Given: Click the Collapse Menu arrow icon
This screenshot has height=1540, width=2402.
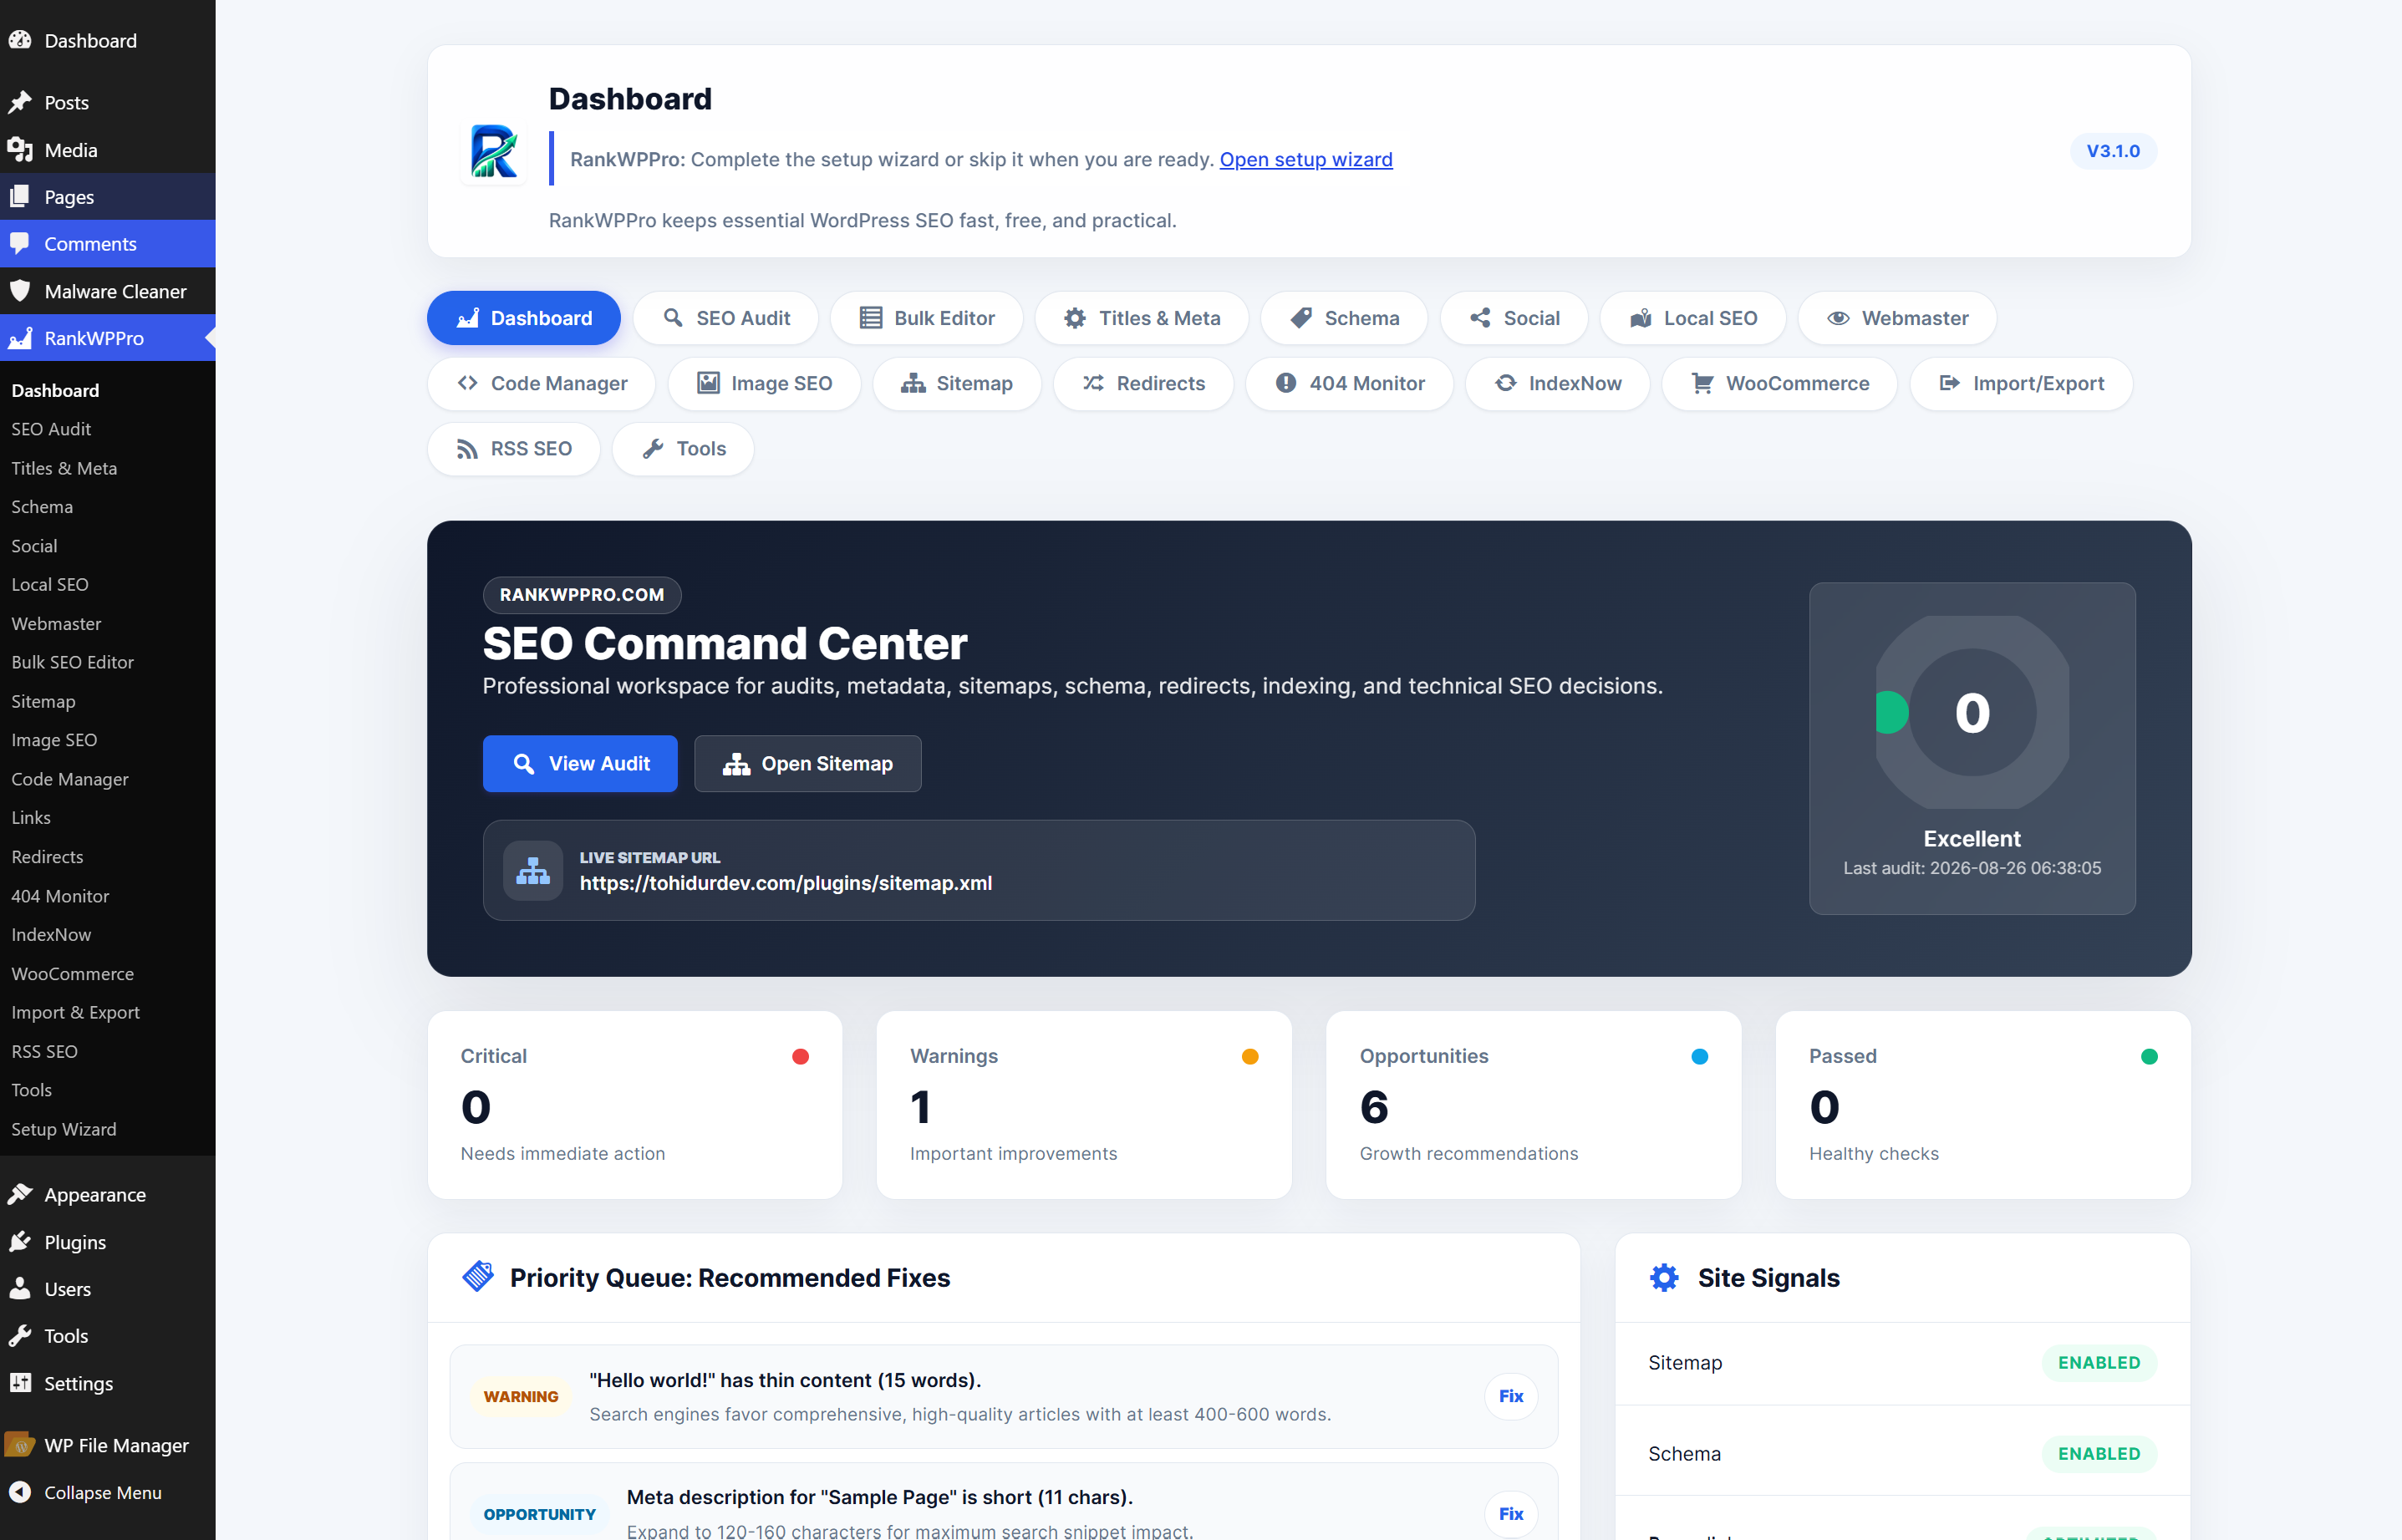Looking at the screenshot, I should [x=20, y=1492].
